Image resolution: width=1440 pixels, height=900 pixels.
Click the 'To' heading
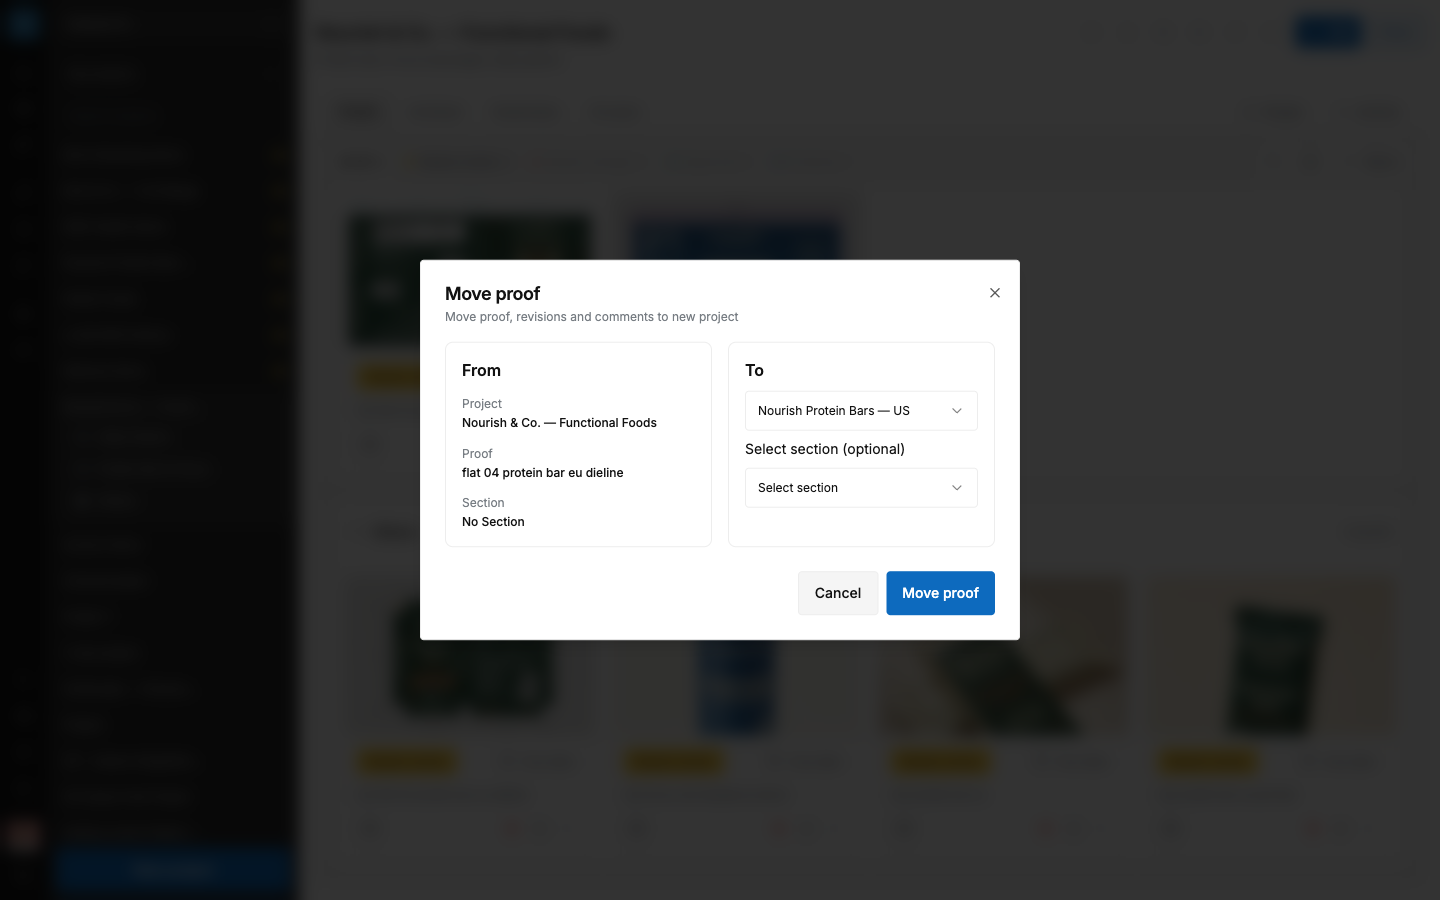[x=754, y=371]
